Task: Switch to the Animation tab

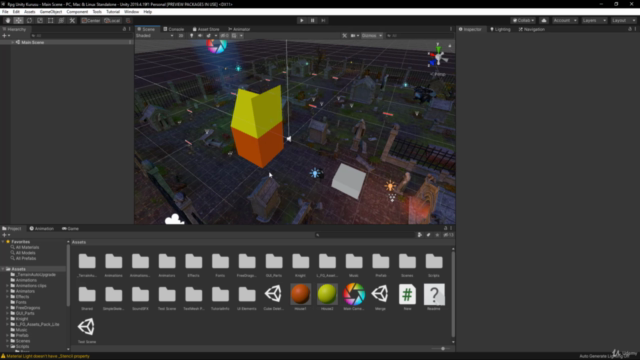Action: pos(42,229)
